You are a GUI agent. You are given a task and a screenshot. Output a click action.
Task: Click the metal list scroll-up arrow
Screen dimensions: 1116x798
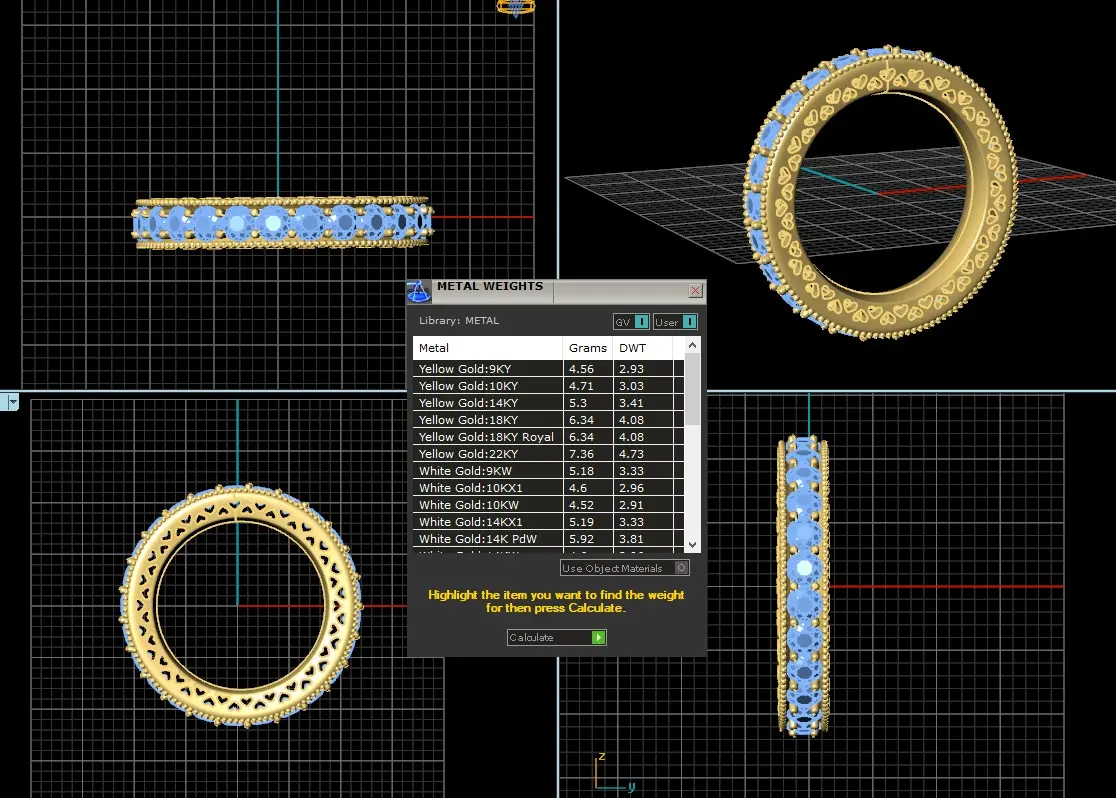tap(693, 345)
